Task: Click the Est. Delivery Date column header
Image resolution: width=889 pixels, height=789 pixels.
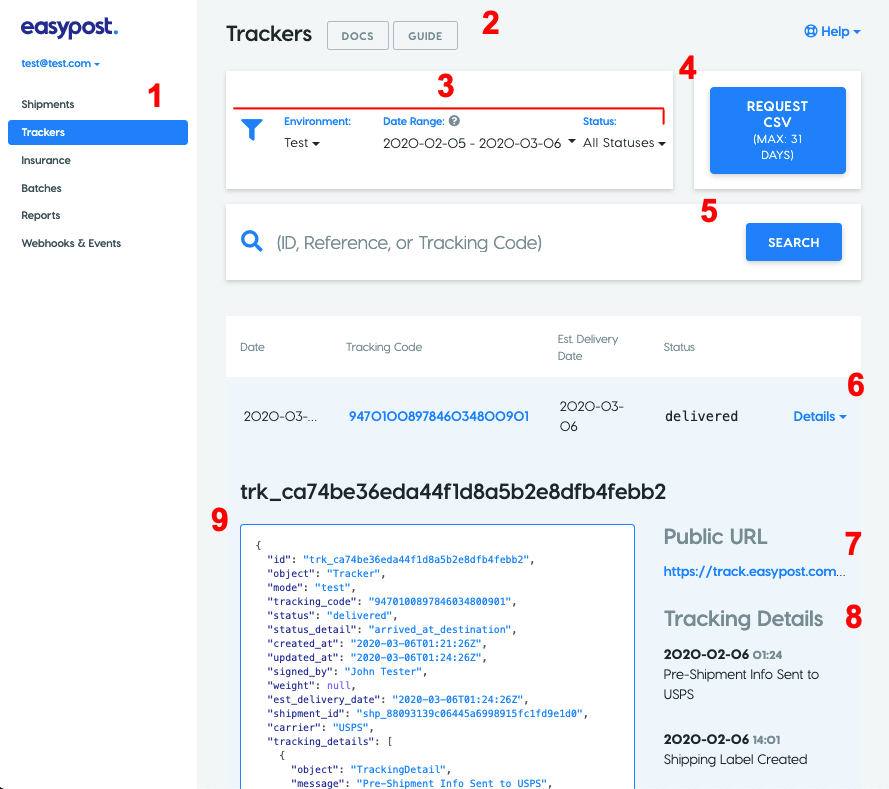Action: (x=588, y=347)
